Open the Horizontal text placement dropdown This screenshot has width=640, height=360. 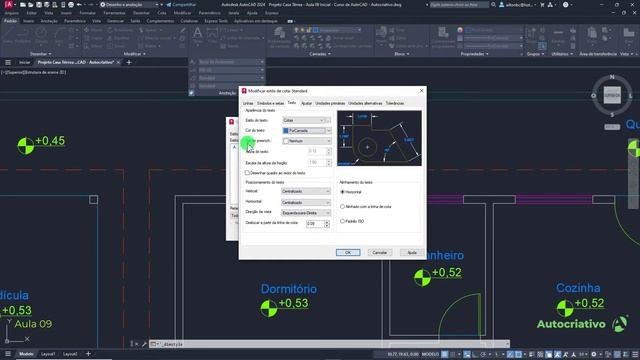306,202
